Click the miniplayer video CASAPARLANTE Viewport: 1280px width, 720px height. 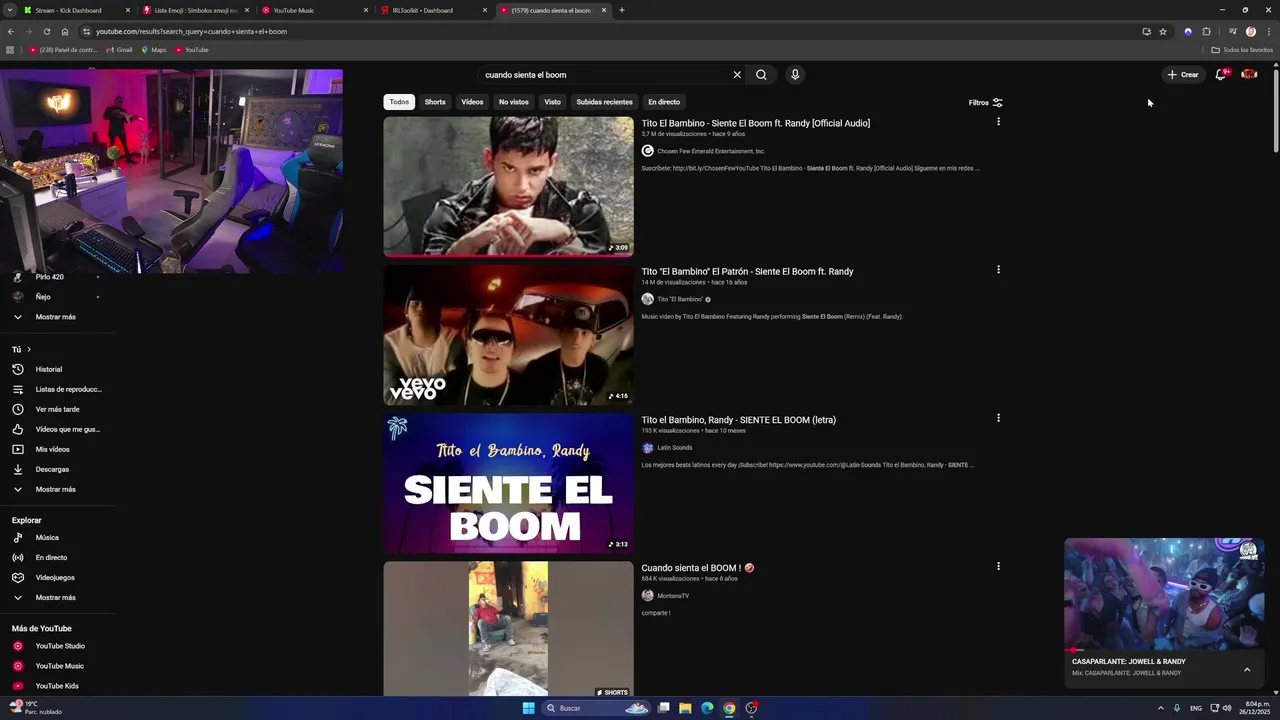click(1164, 595)
